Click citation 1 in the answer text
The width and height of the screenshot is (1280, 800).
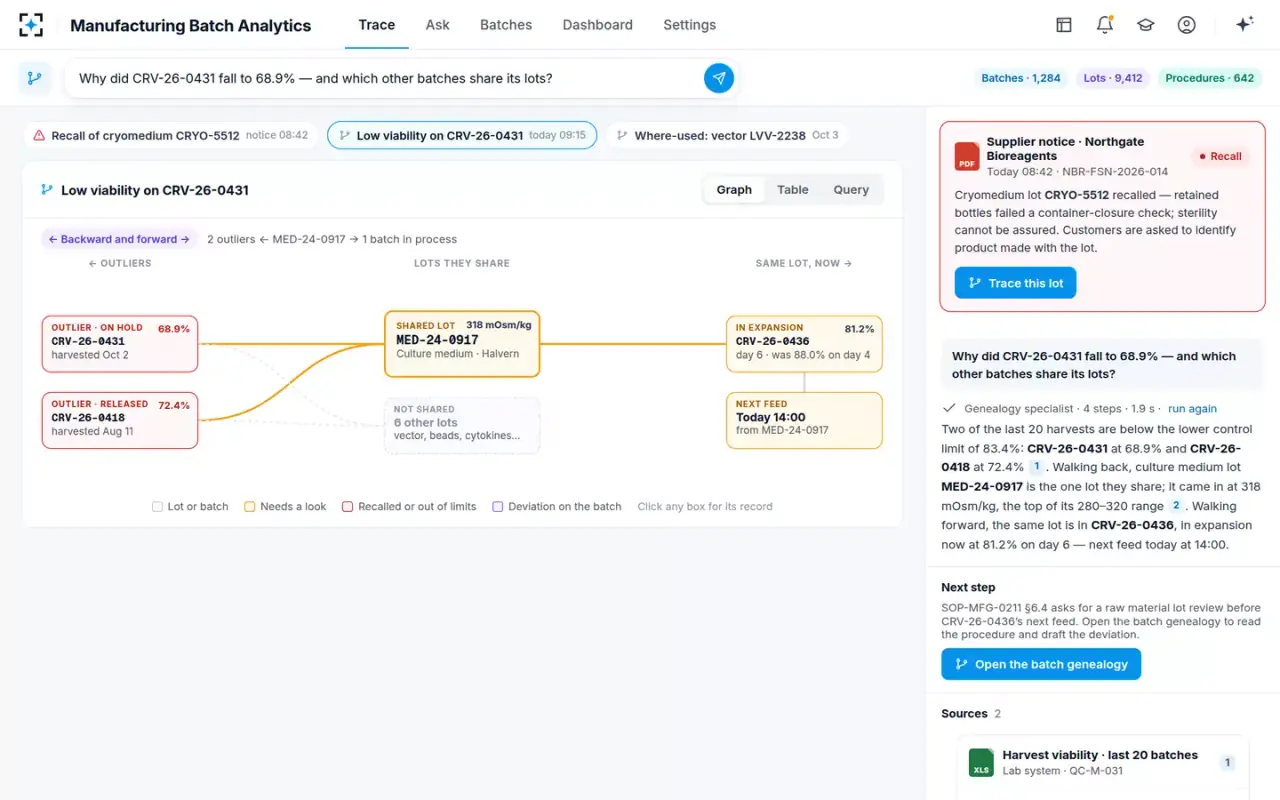click(1036, 467)
